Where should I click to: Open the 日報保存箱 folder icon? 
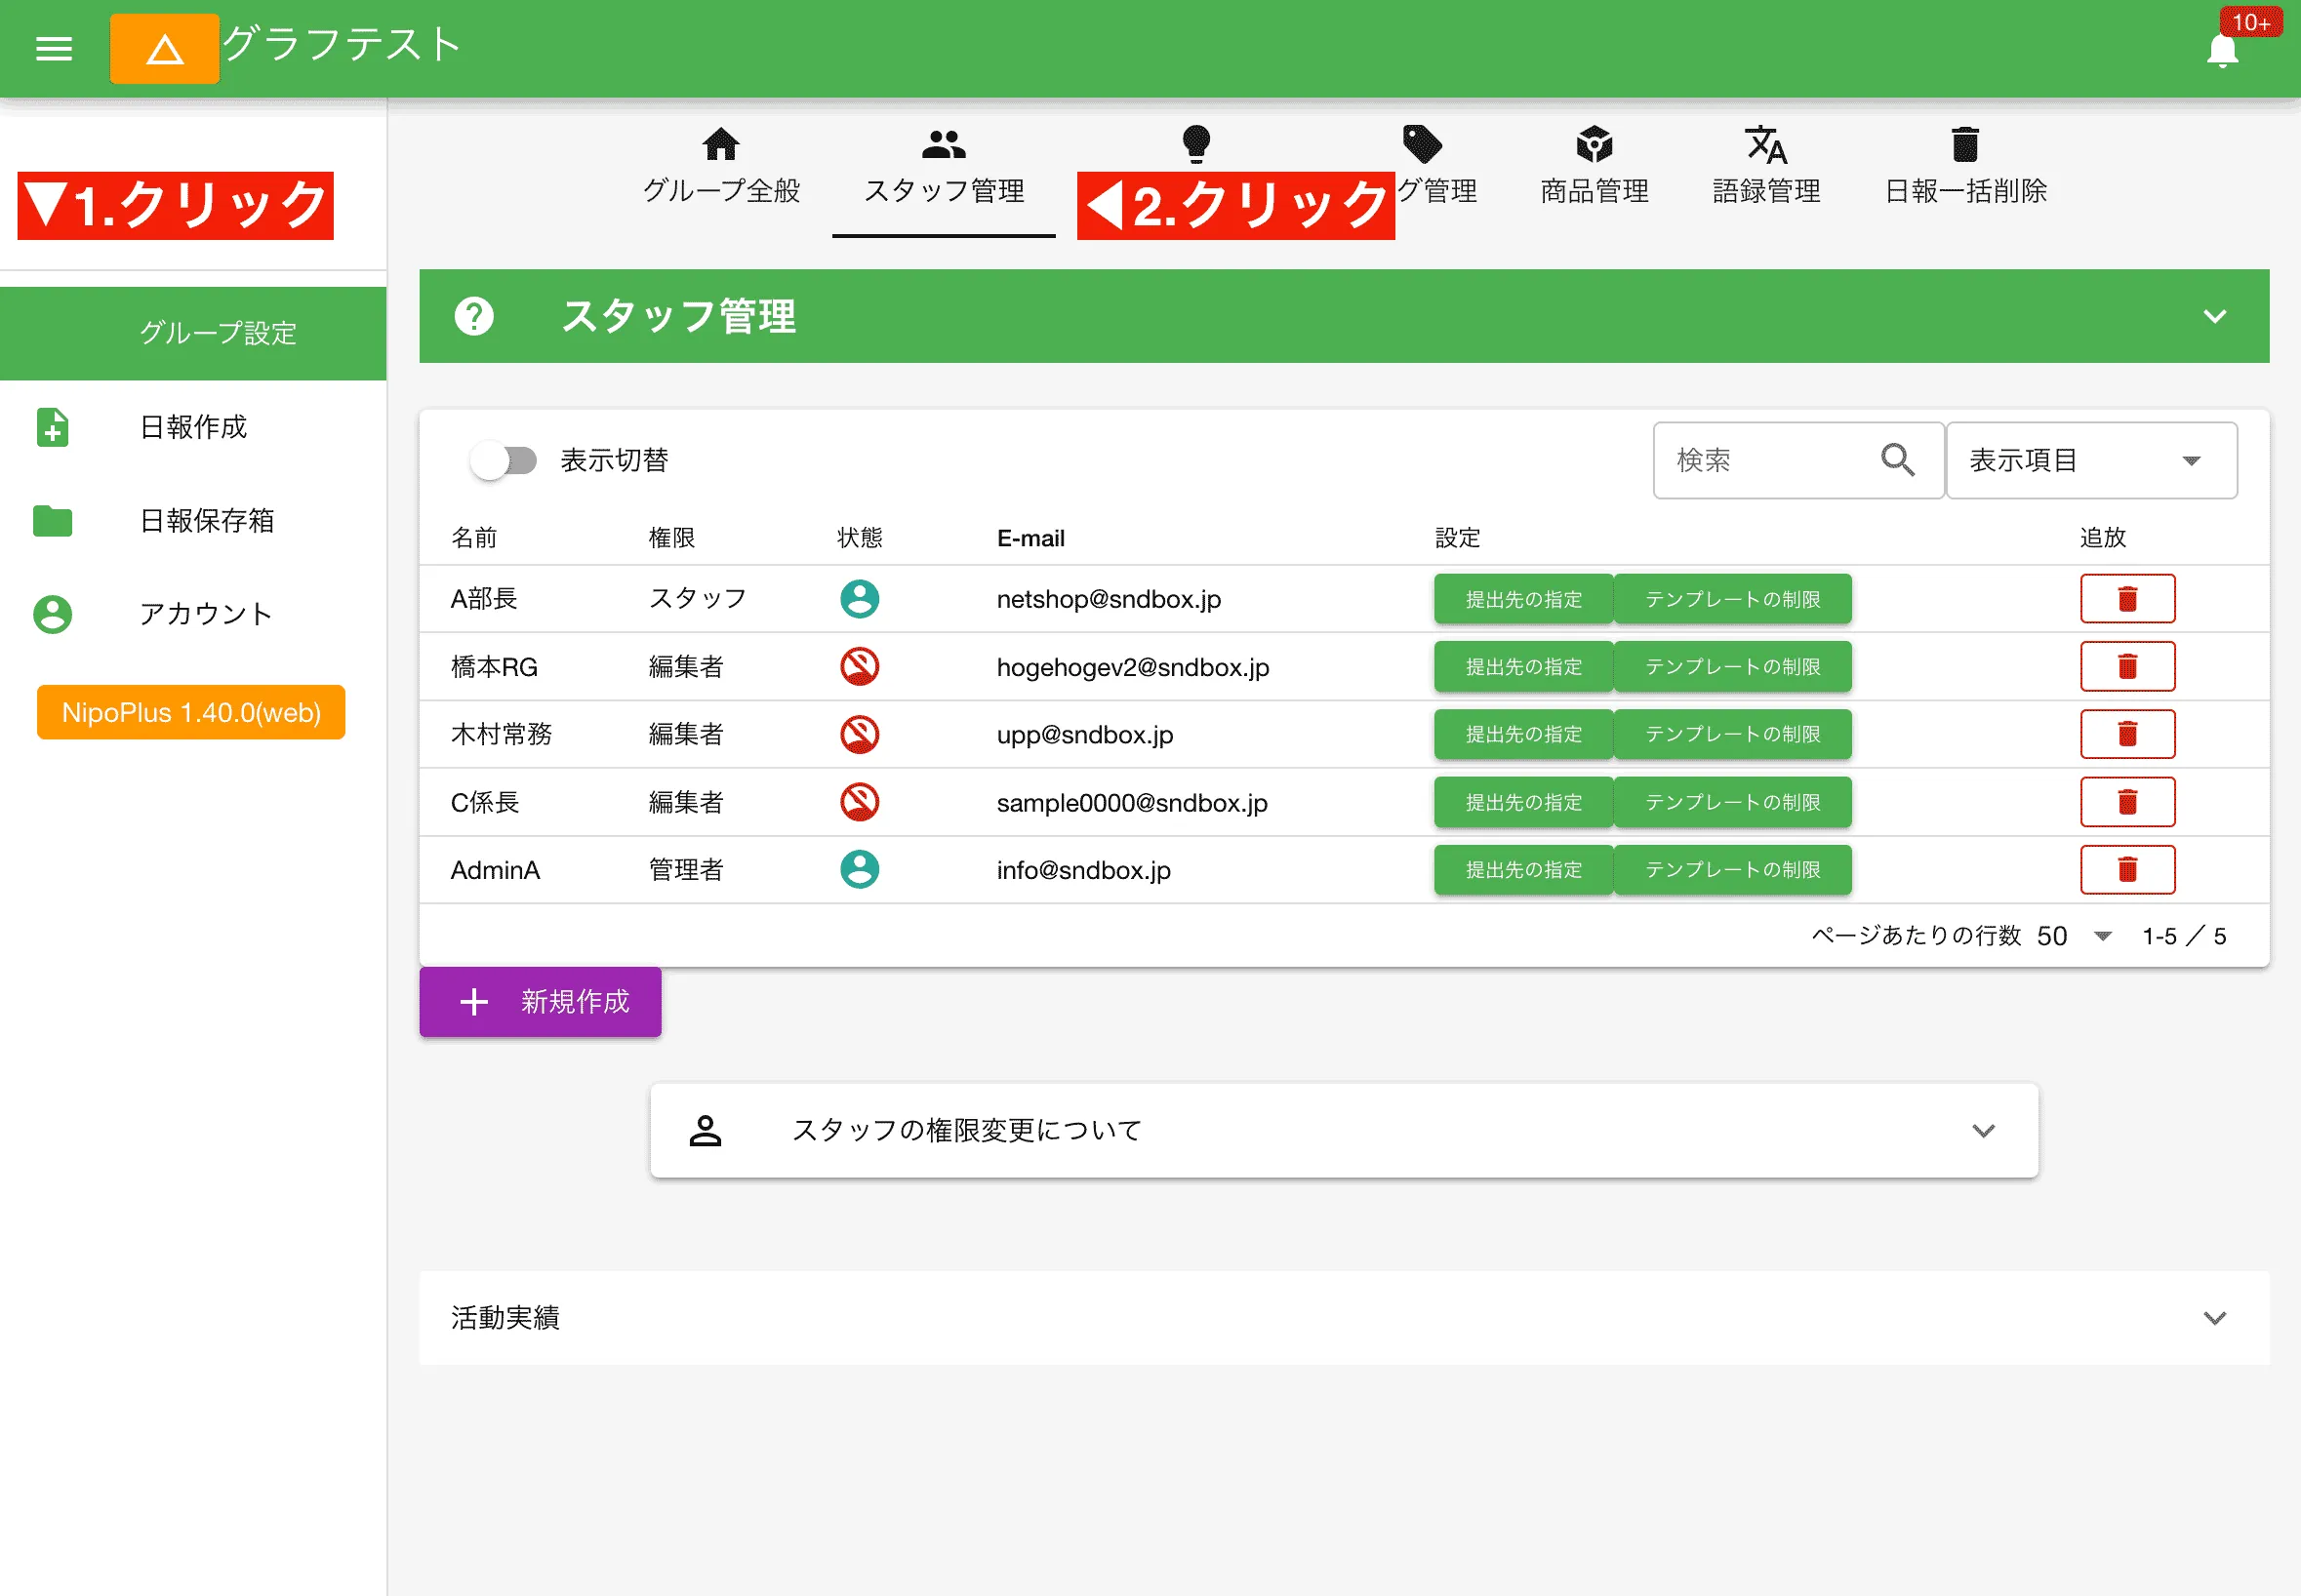pos(51,521)
